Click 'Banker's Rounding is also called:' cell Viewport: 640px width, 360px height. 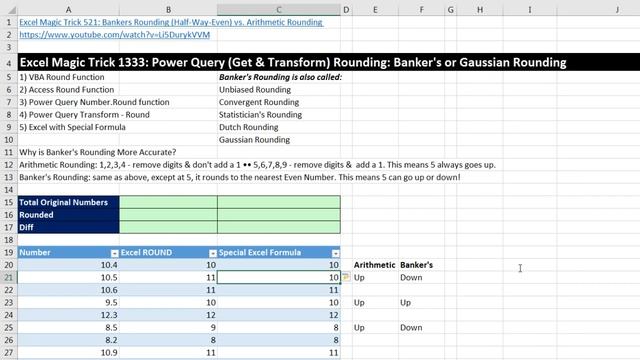tap(279, 77)
